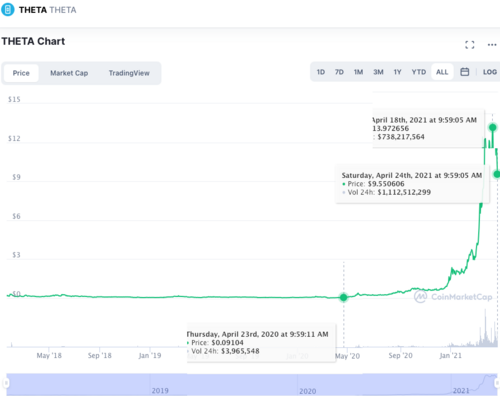Screen dimensions: 500x396
Task: Click the May '18 axis label
Action: 49,356
